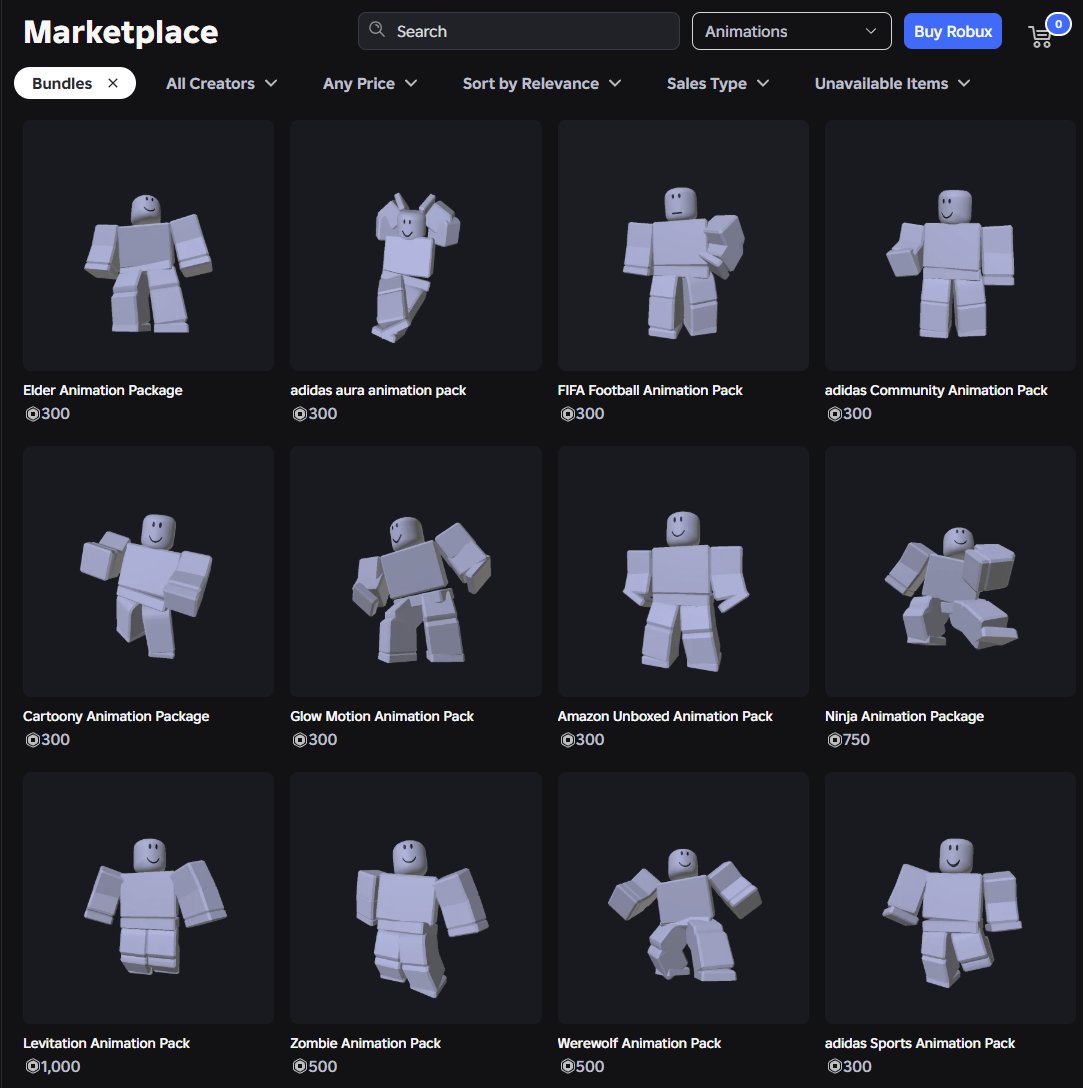This screenshot has width=1083, height=1088.
Task: Expand the All Creators filter
Action: pos(222,83)
